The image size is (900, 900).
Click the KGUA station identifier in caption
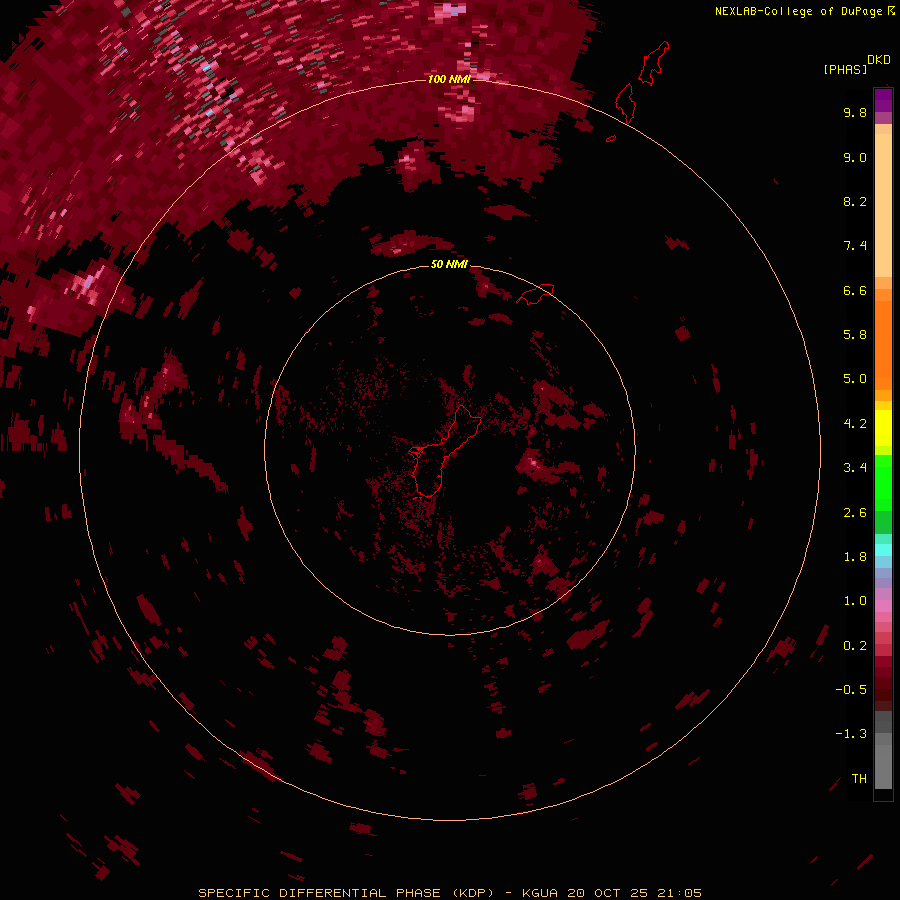(540, 893)
